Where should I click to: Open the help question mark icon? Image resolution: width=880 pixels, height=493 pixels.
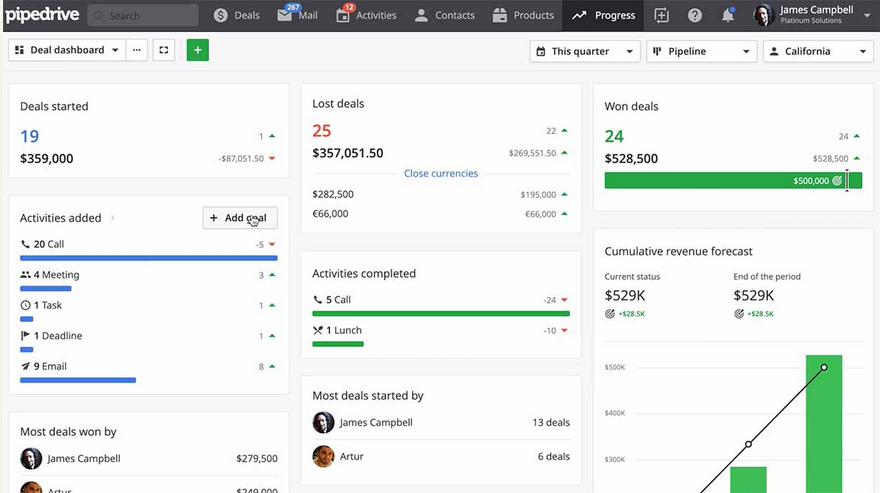tap(695, 15)
